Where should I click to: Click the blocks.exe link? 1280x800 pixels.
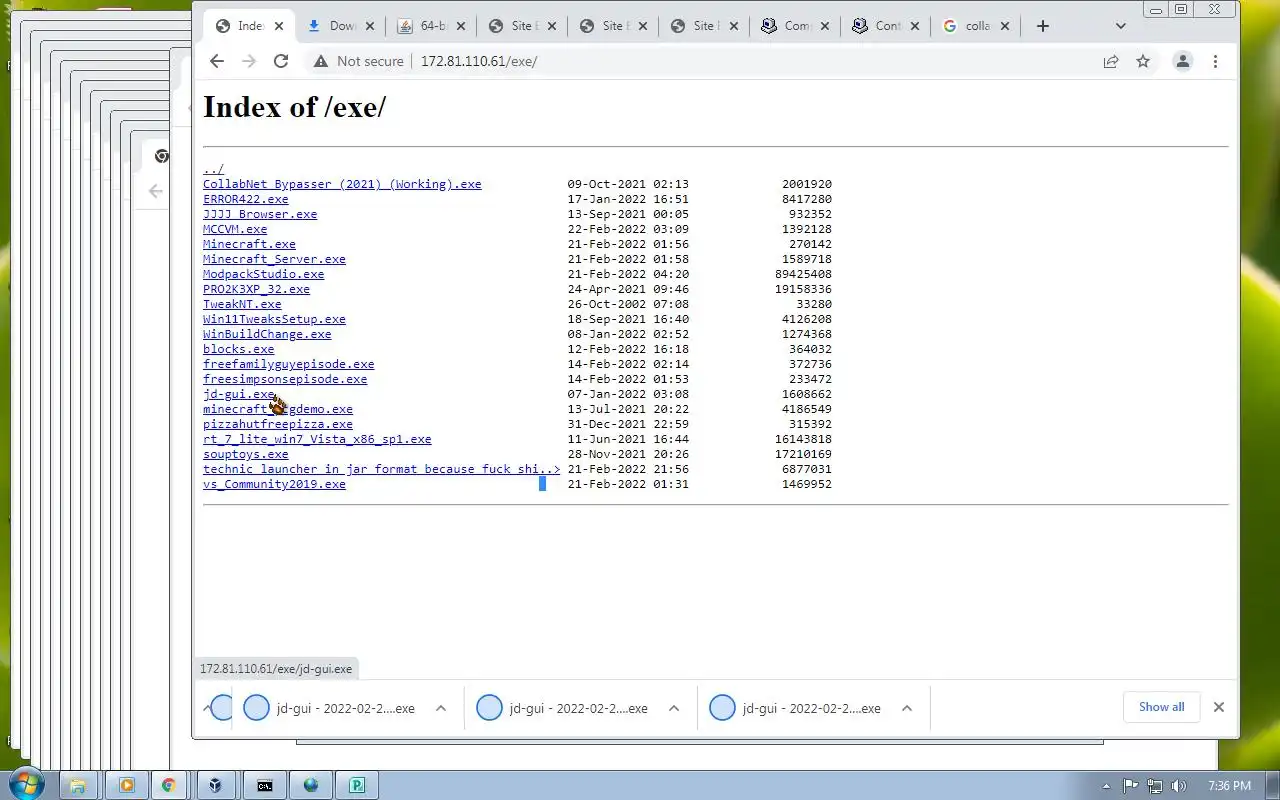click(x=238, y=349)
